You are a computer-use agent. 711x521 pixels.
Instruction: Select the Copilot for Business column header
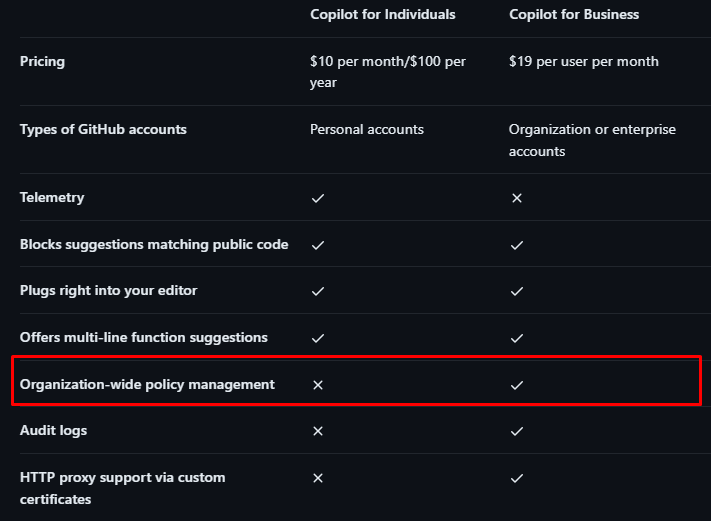point(574,15)
